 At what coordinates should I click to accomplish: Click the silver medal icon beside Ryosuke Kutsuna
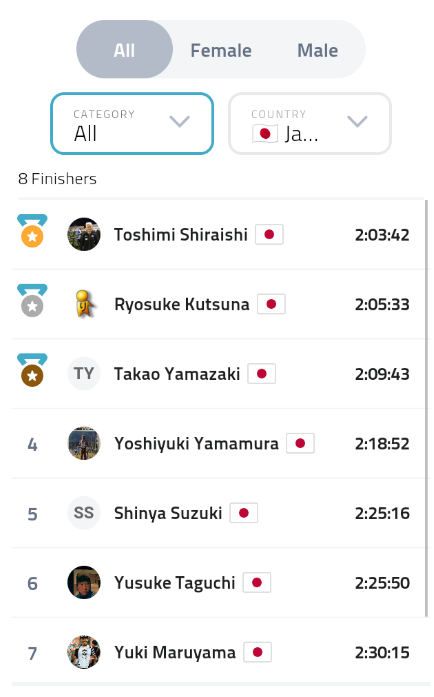point(32,300)
